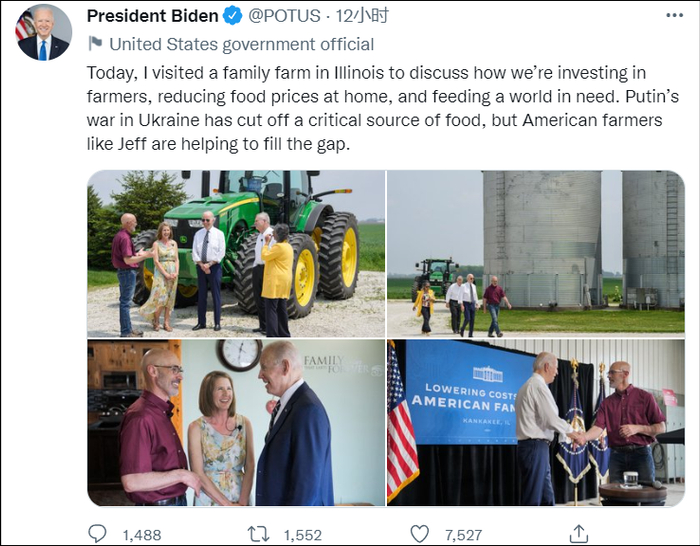Retweet this post via the retweet icon
The height and width of the screenshot is (546, 700).
click(x=258, y=534)
